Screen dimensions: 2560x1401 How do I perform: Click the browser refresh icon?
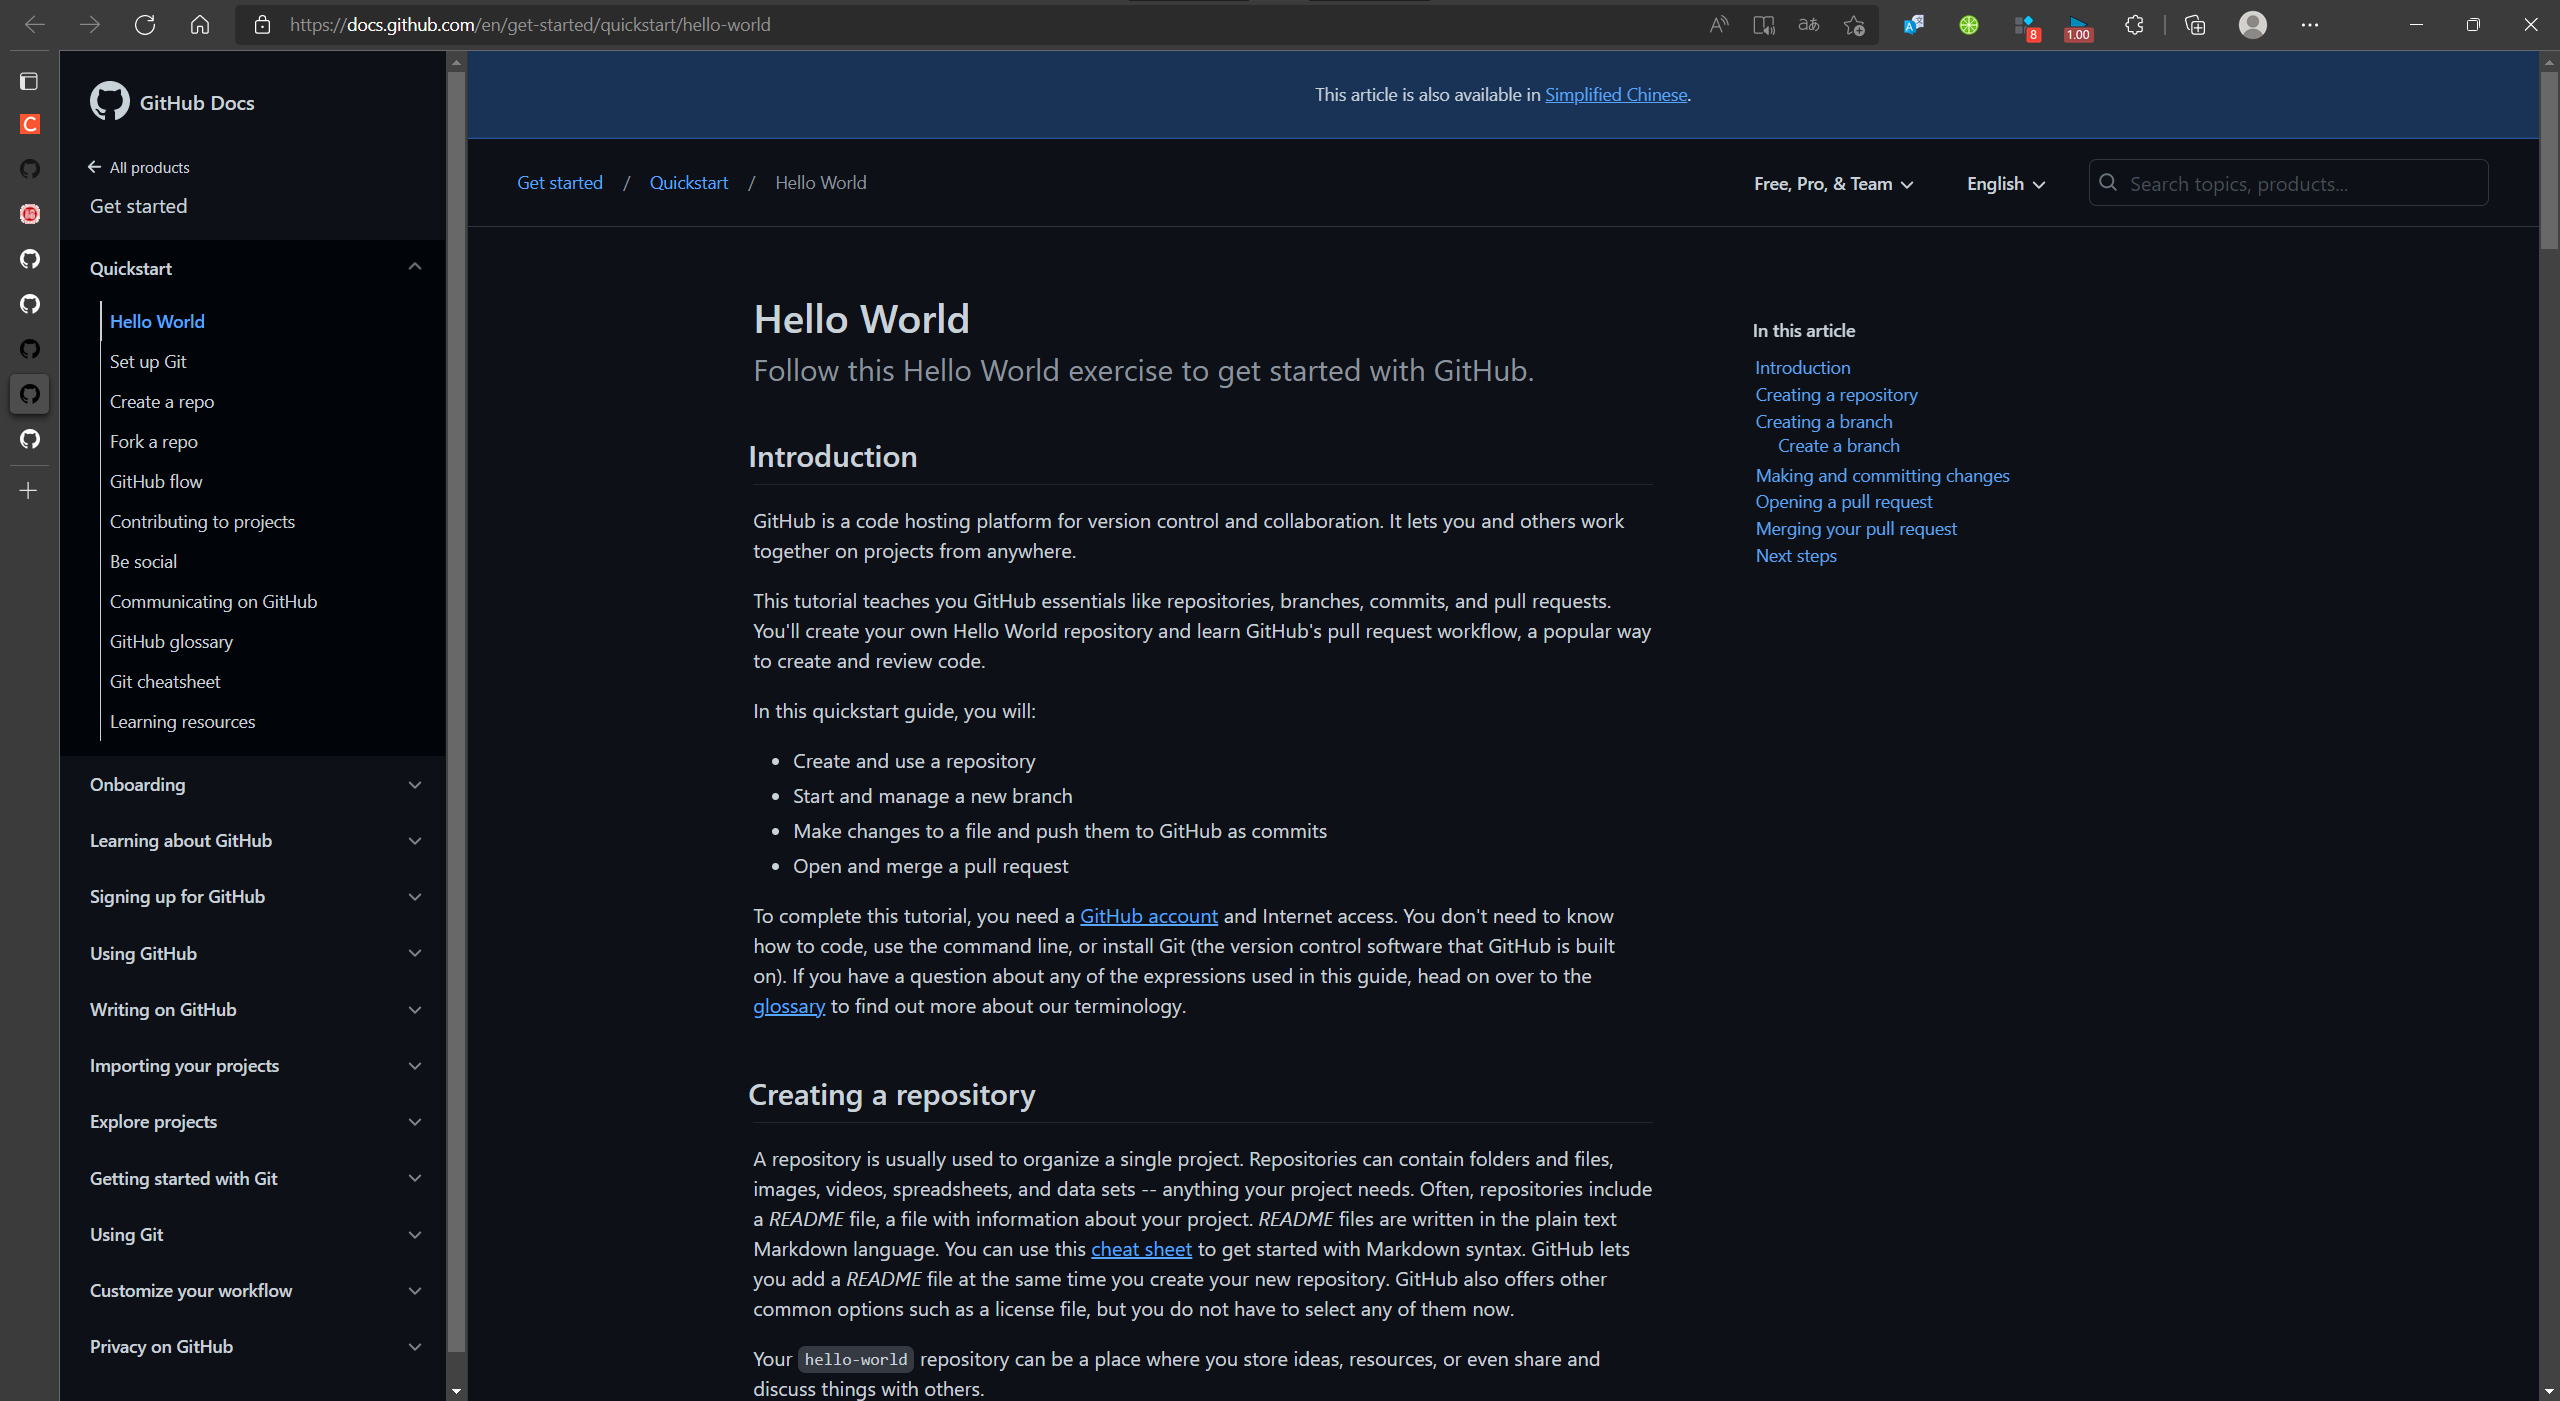(145, 25)
